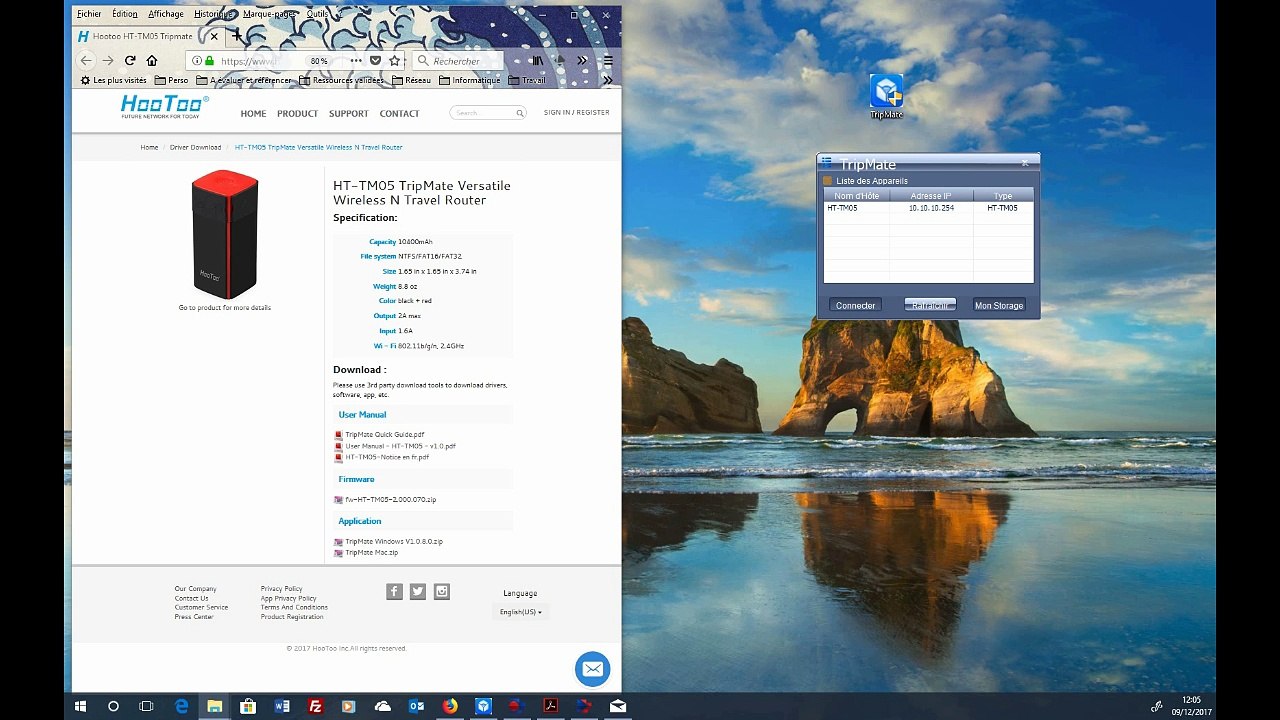Screen dimensions: 1280x720
Task: Click the TripMate window menu icon
Action: click(x=827, y=162)
